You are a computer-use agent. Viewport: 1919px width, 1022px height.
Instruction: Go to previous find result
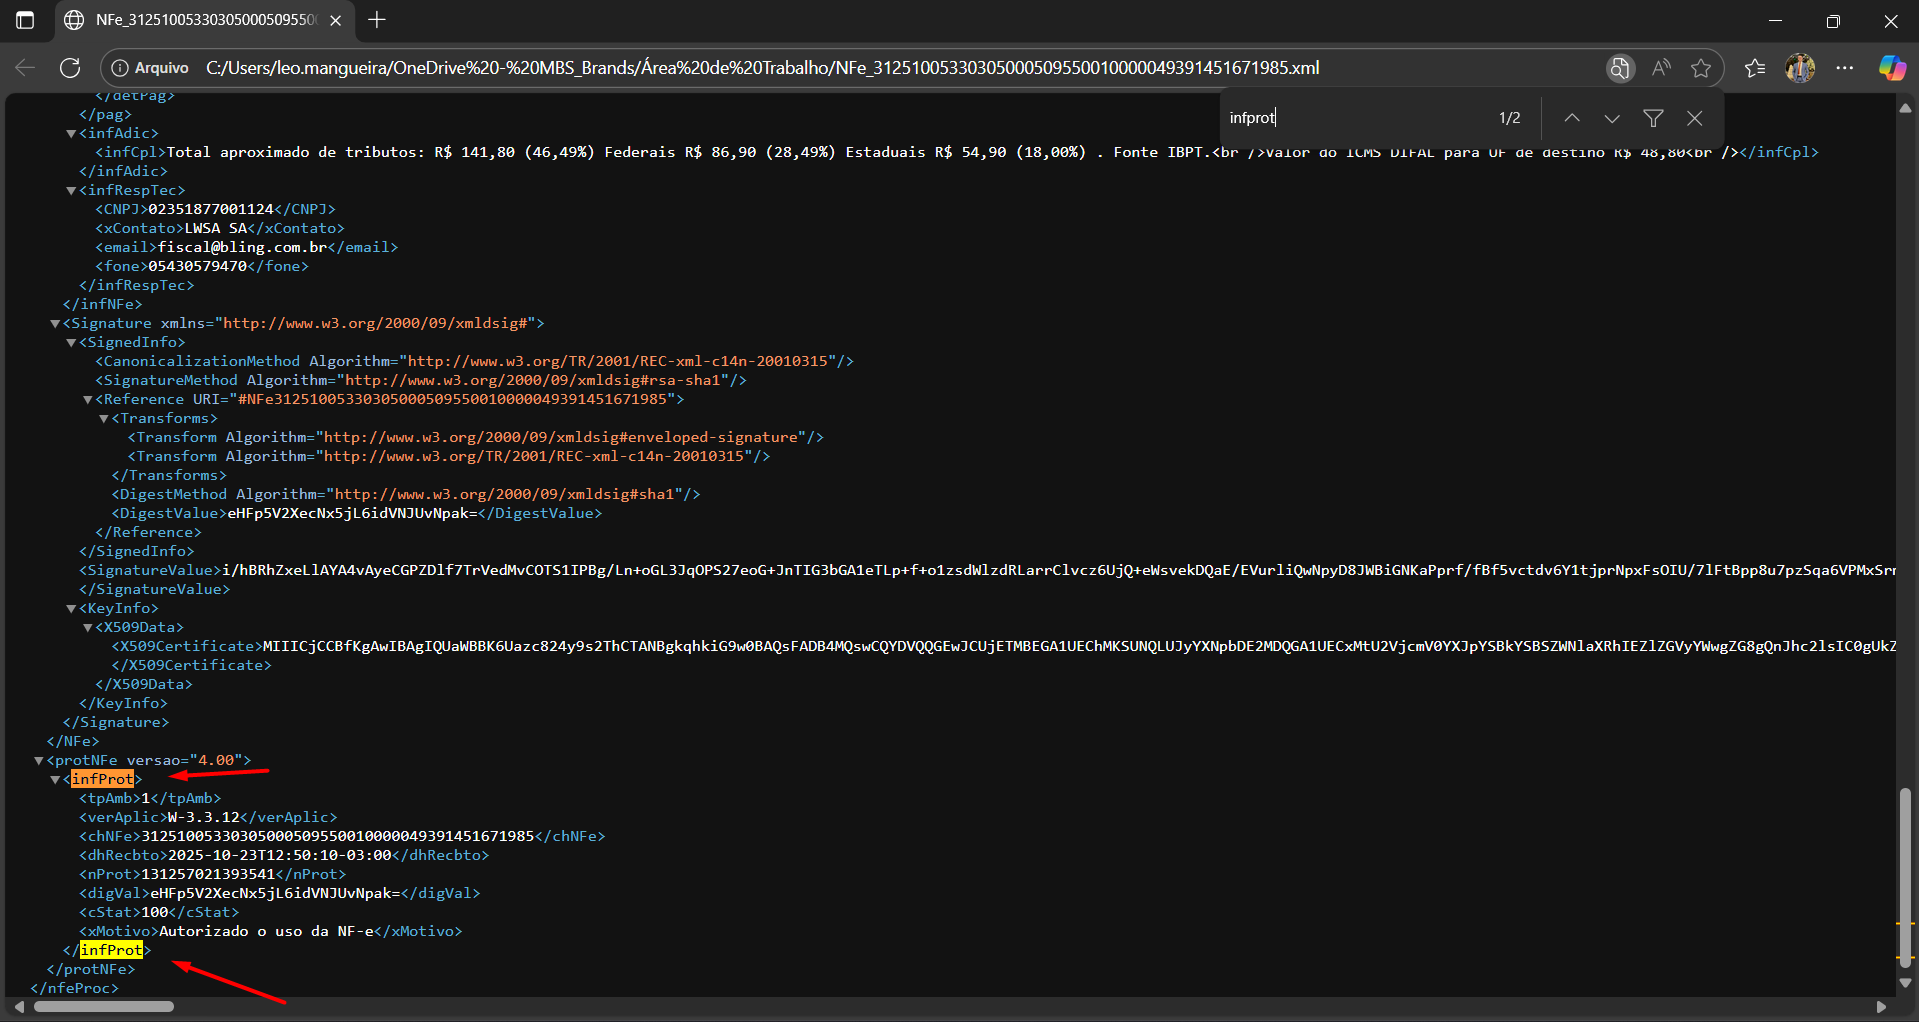coord(1572,118)
